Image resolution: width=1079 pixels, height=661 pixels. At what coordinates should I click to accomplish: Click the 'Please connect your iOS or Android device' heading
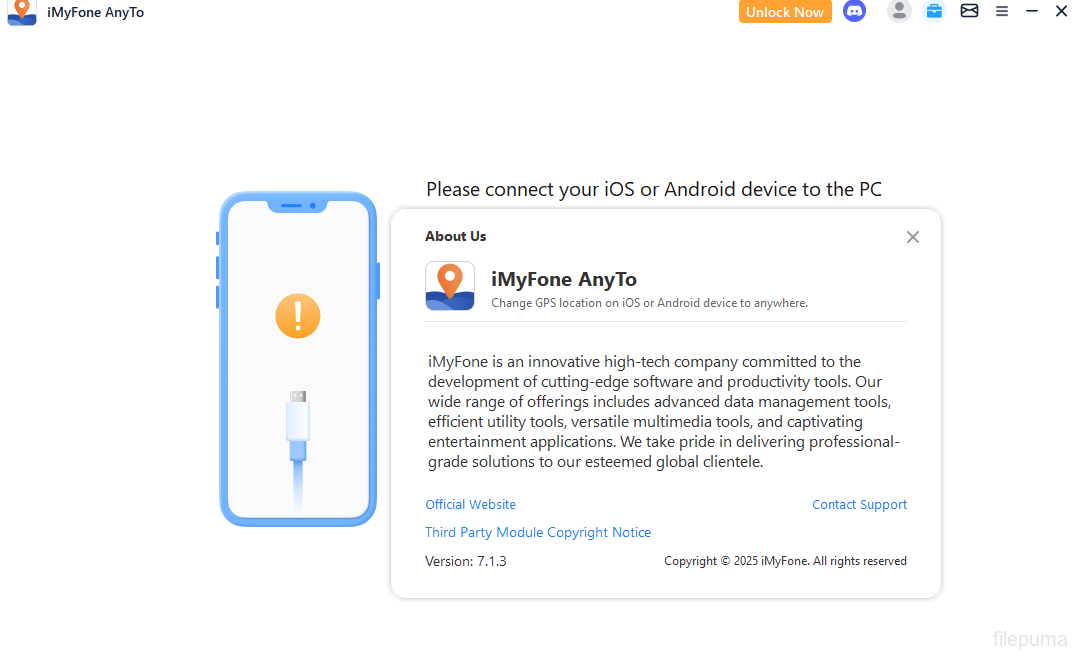pos(654,189)
